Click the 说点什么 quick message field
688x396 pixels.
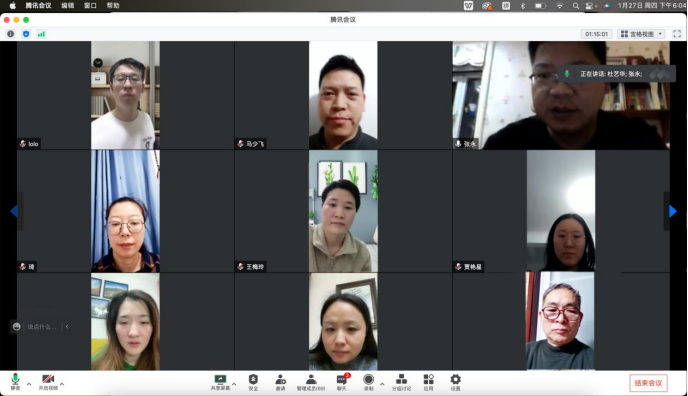point(42,327)
